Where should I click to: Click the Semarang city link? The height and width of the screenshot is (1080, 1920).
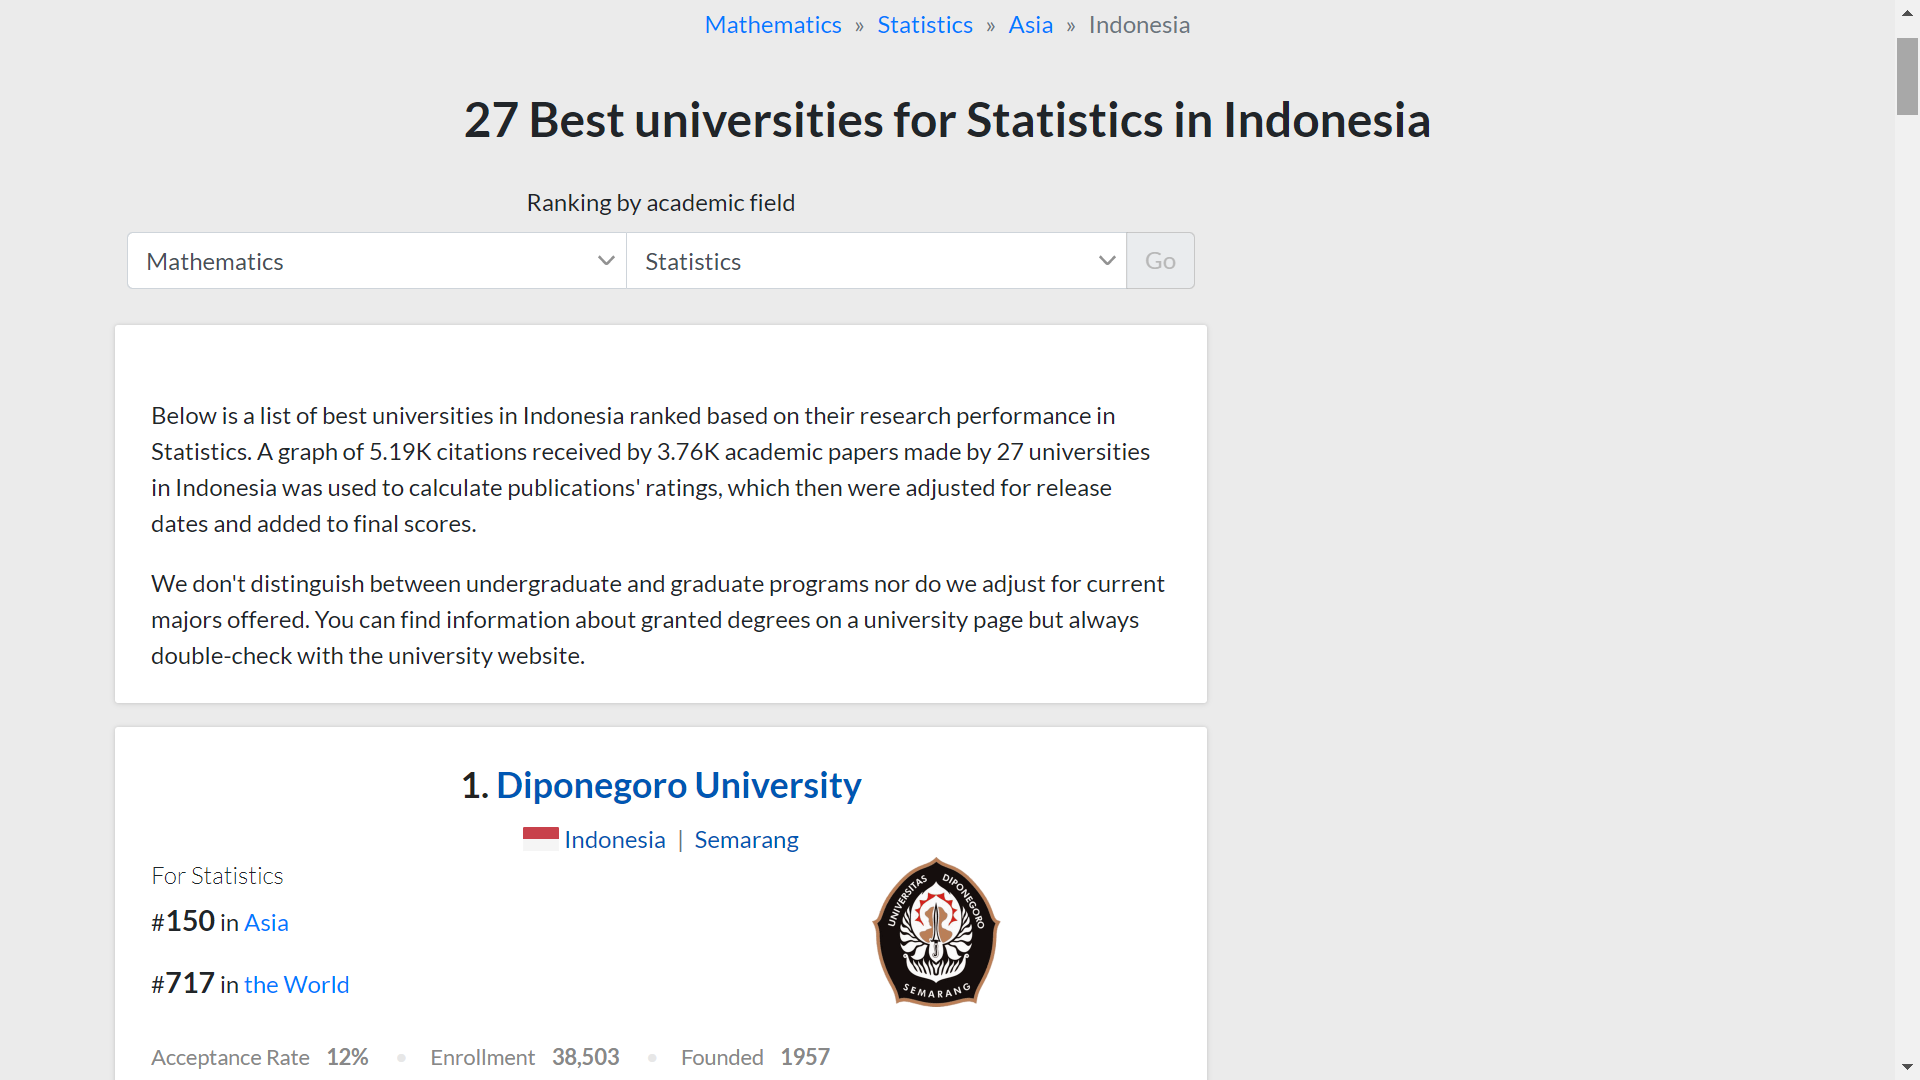pyautogui.click(x=746, y=840)
